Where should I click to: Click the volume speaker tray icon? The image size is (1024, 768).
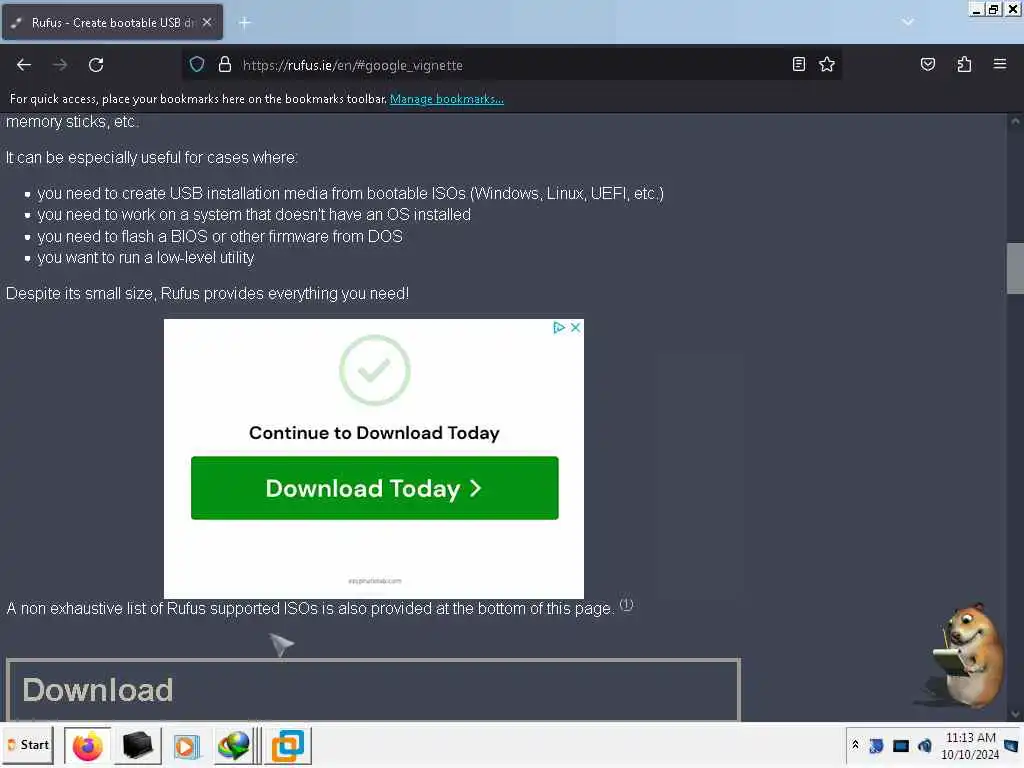tap(924, 746)
